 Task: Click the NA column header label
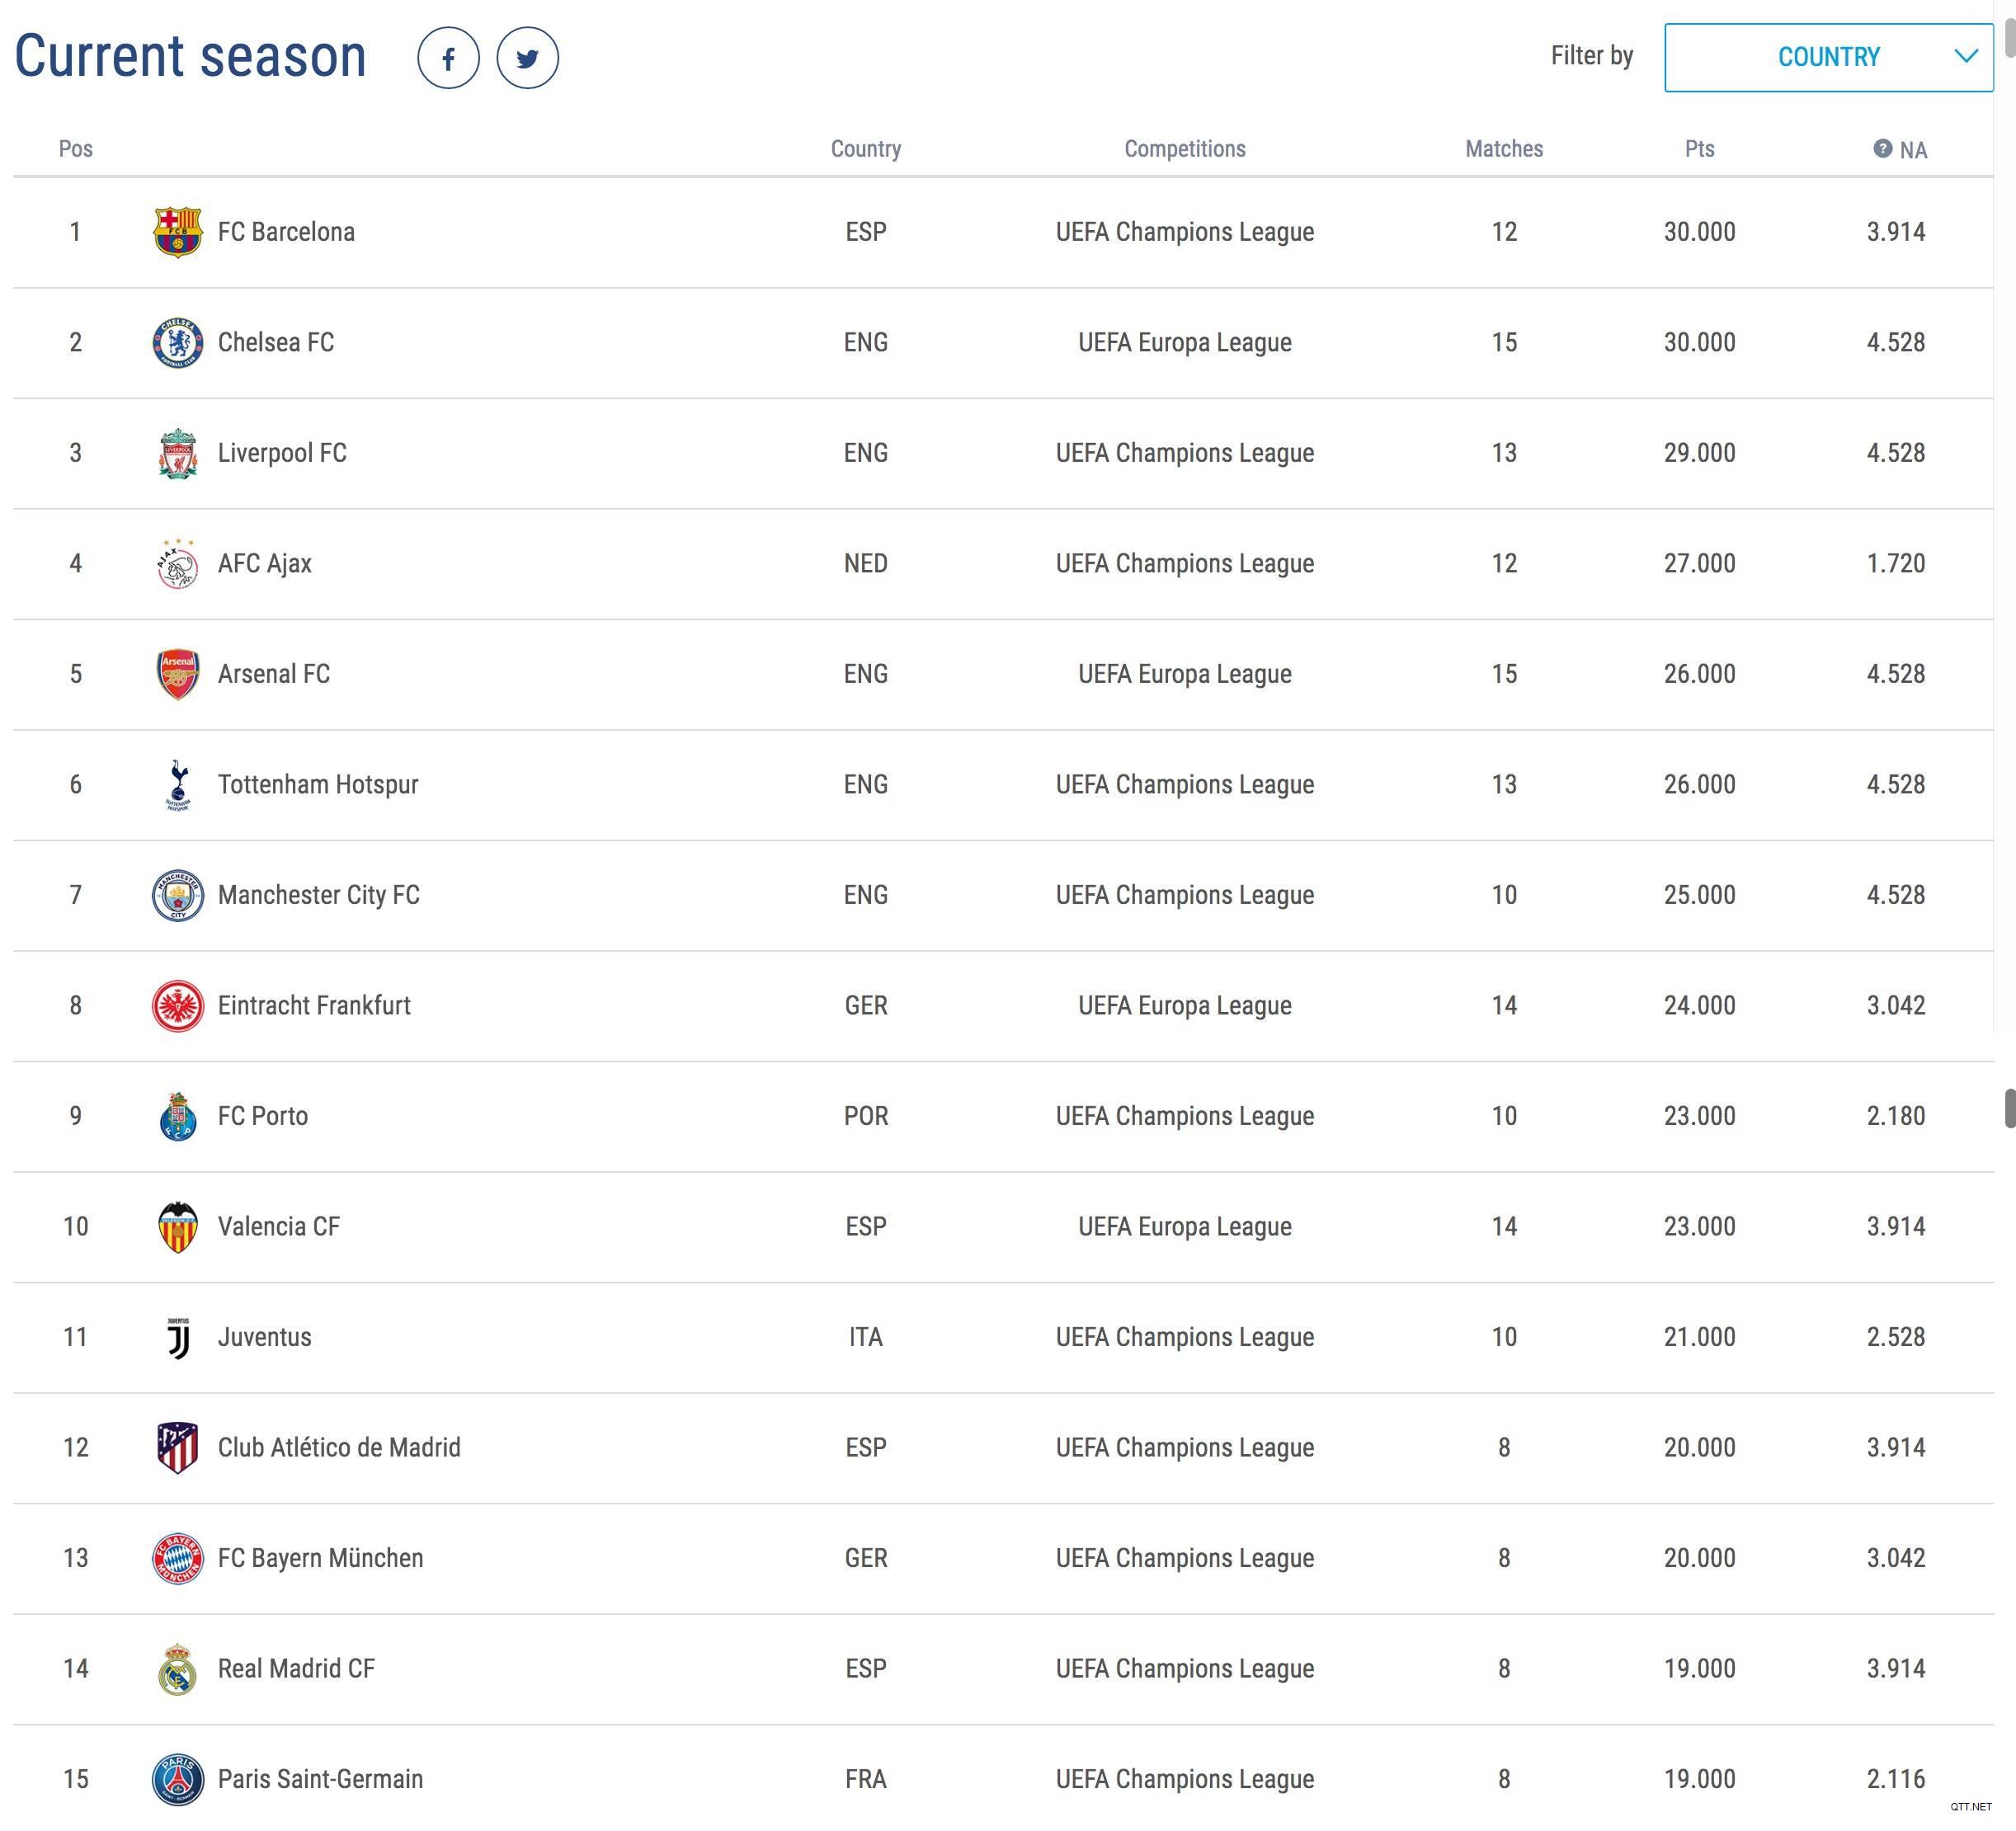[x=1913, y=150]
